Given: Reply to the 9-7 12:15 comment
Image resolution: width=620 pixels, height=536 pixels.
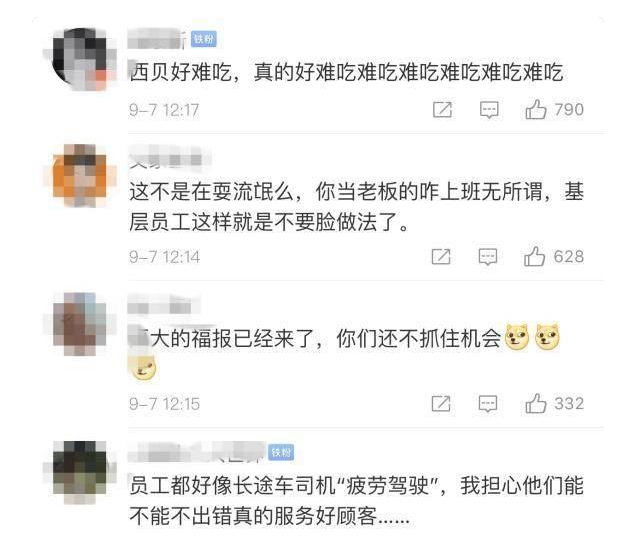Looking at the screenshot, I should 488,404.
